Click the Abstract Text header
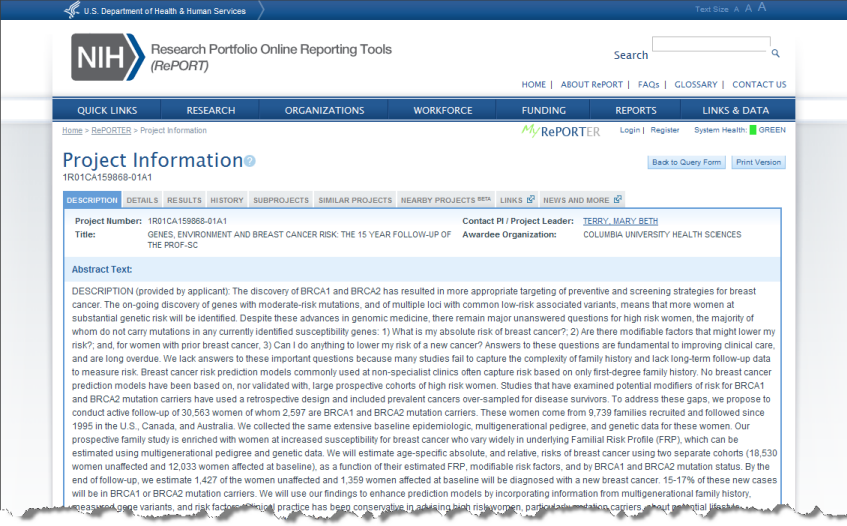 coord(102,269)
